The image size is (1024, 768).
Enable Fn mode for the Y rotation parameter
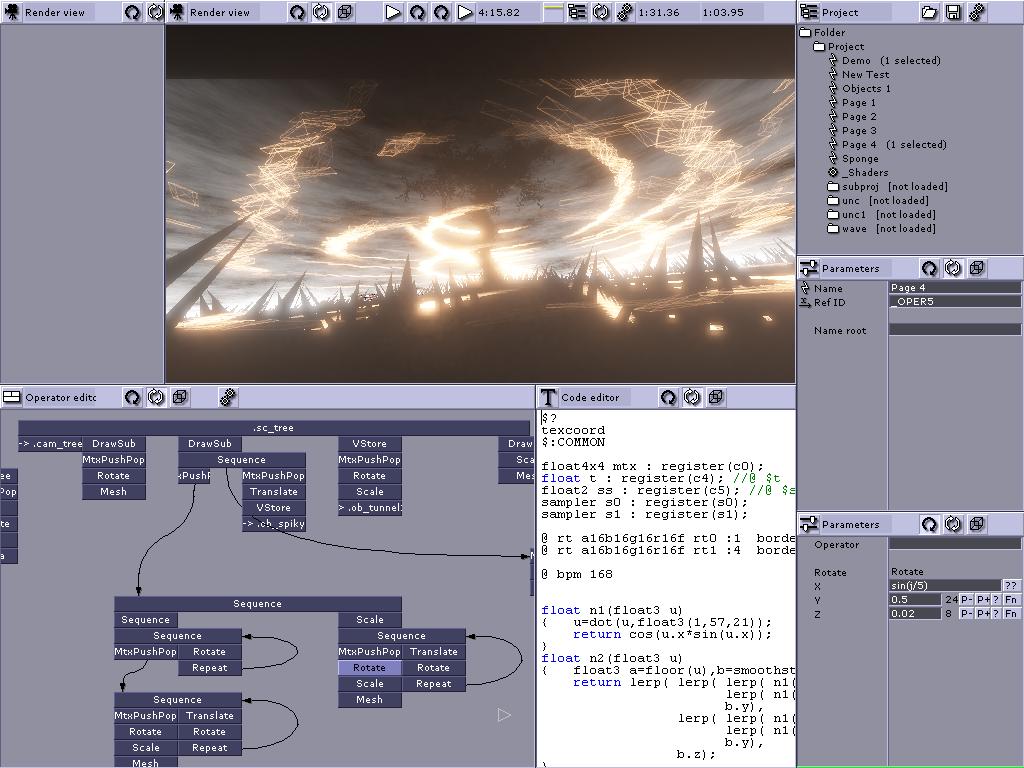tap(1013, 599)
